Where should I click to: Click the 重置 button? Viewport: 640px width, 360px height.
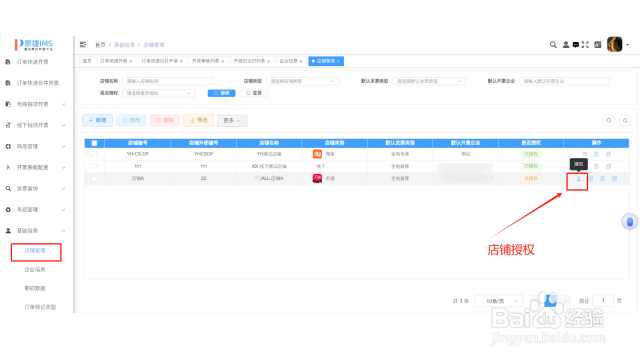click(x=254, y=93)
